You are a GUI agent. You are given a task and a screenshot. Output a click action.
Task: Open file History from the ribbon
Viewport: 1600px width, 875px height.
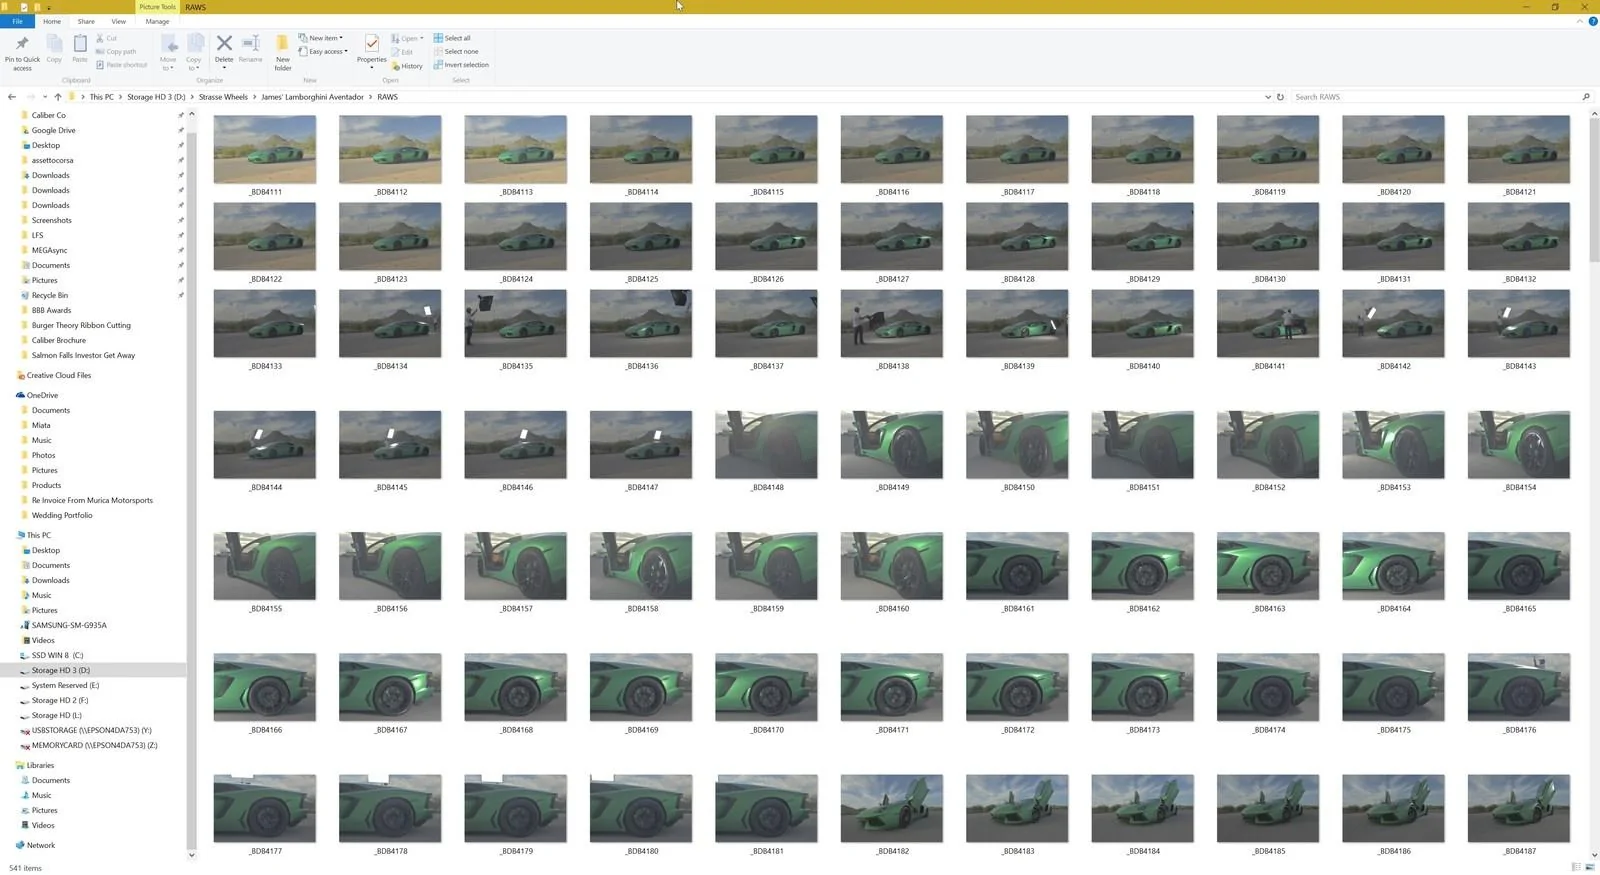tap(407, 66)
